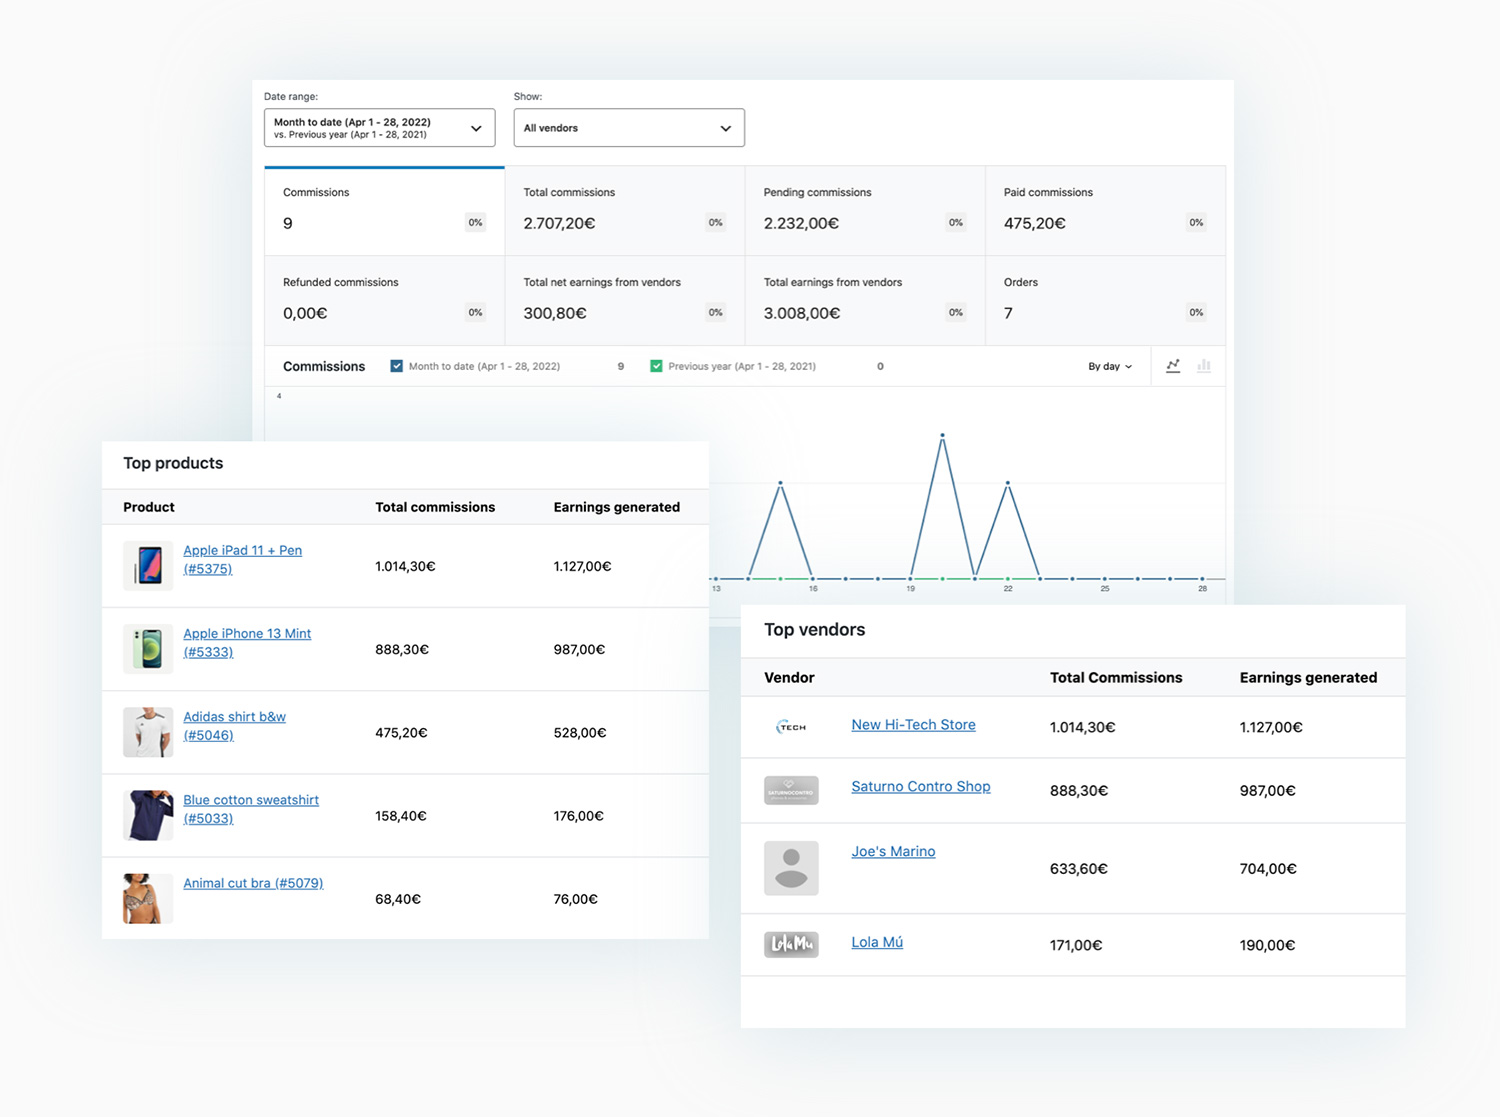
Task: Select Total net earnings from vendors tab
Action: pyautogui.click(x=625, y=301)
